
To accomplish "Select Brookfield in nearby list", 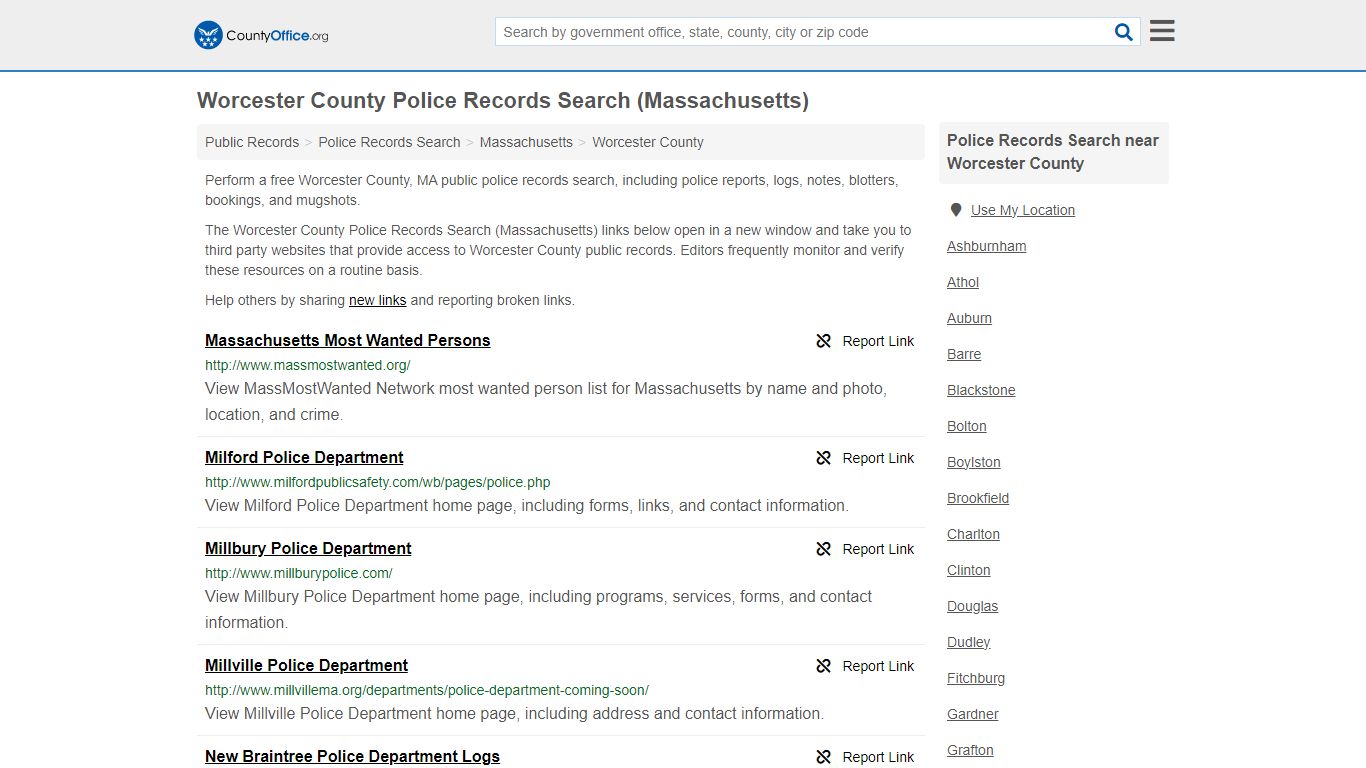I will (978, 498).
